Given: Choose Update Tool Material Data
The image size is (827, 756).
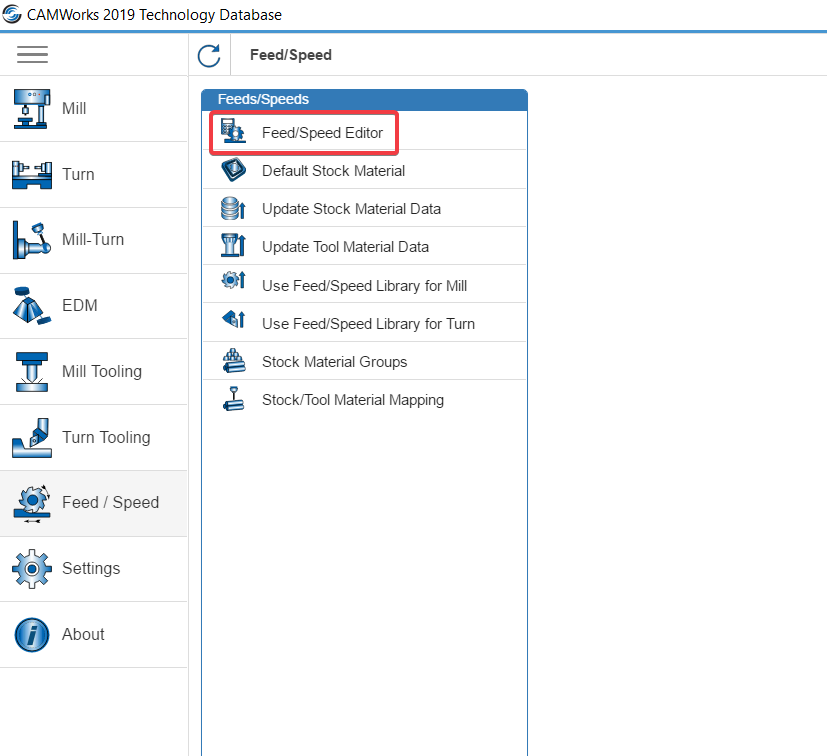Looking at the screenshot, I should [365, 246].
